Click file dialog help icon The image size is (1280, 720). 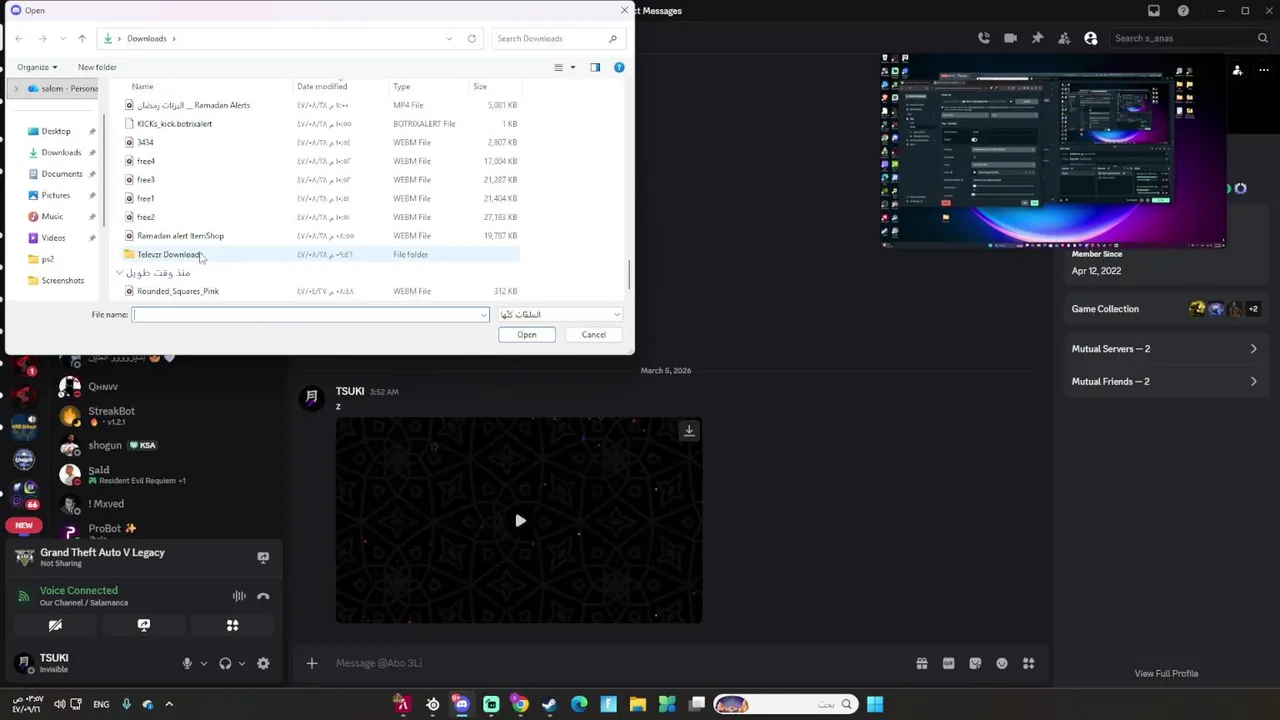[619, 67]
